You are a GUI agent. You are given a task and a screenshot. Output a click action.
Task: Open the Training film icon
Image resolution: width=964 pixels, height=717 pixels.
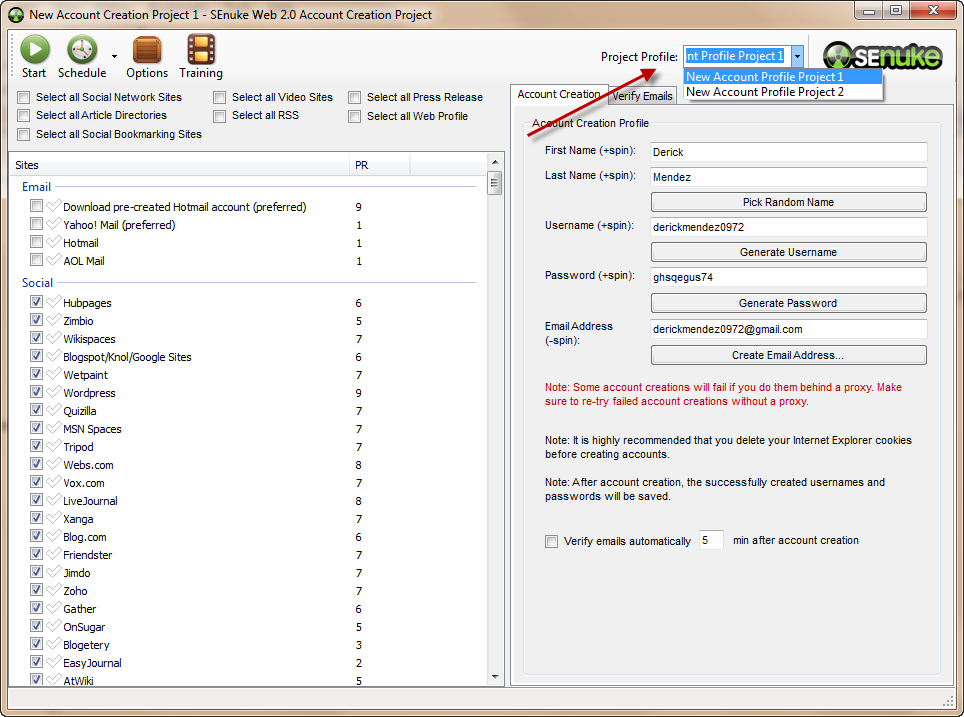[201, 50]
